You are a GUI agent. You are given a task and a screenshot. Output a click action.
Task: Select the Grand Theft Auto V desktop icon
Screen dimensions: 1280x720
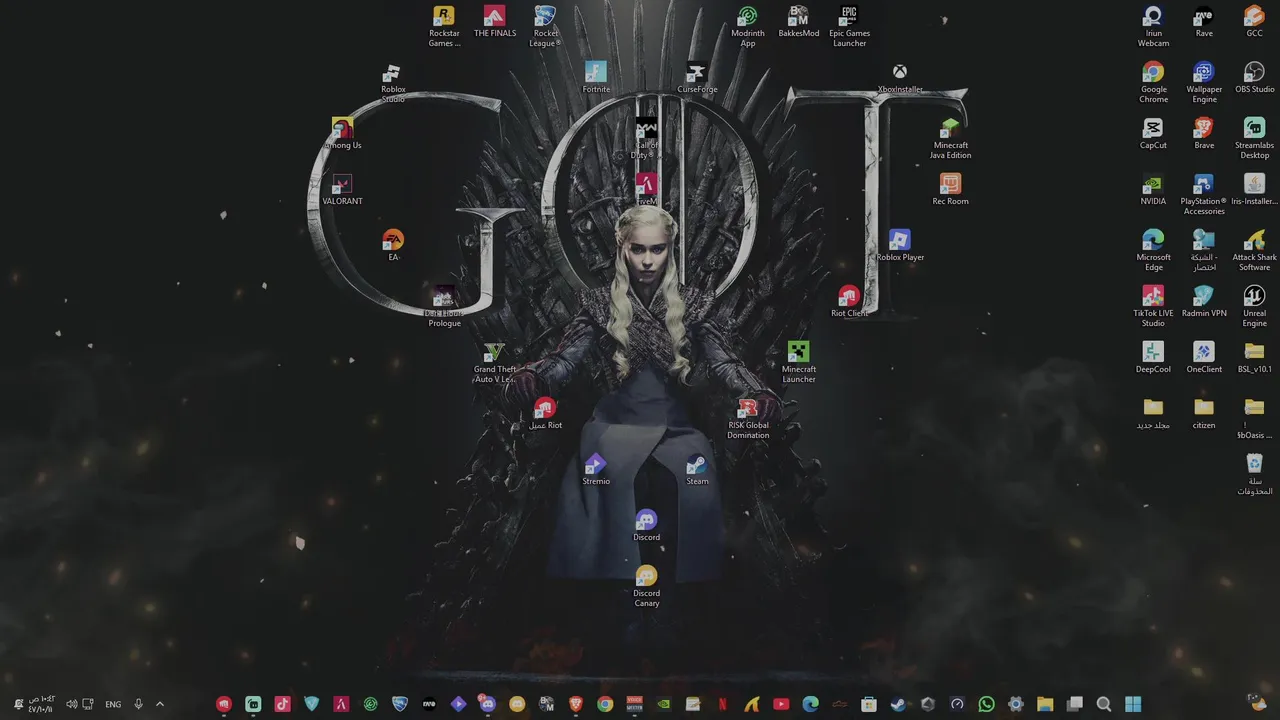click(494, 362)
